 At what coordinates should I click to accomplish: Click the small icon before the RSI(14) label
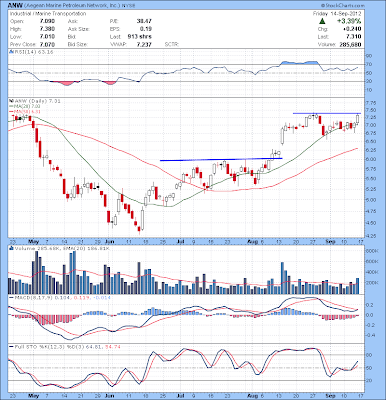(x=11, y=52)
